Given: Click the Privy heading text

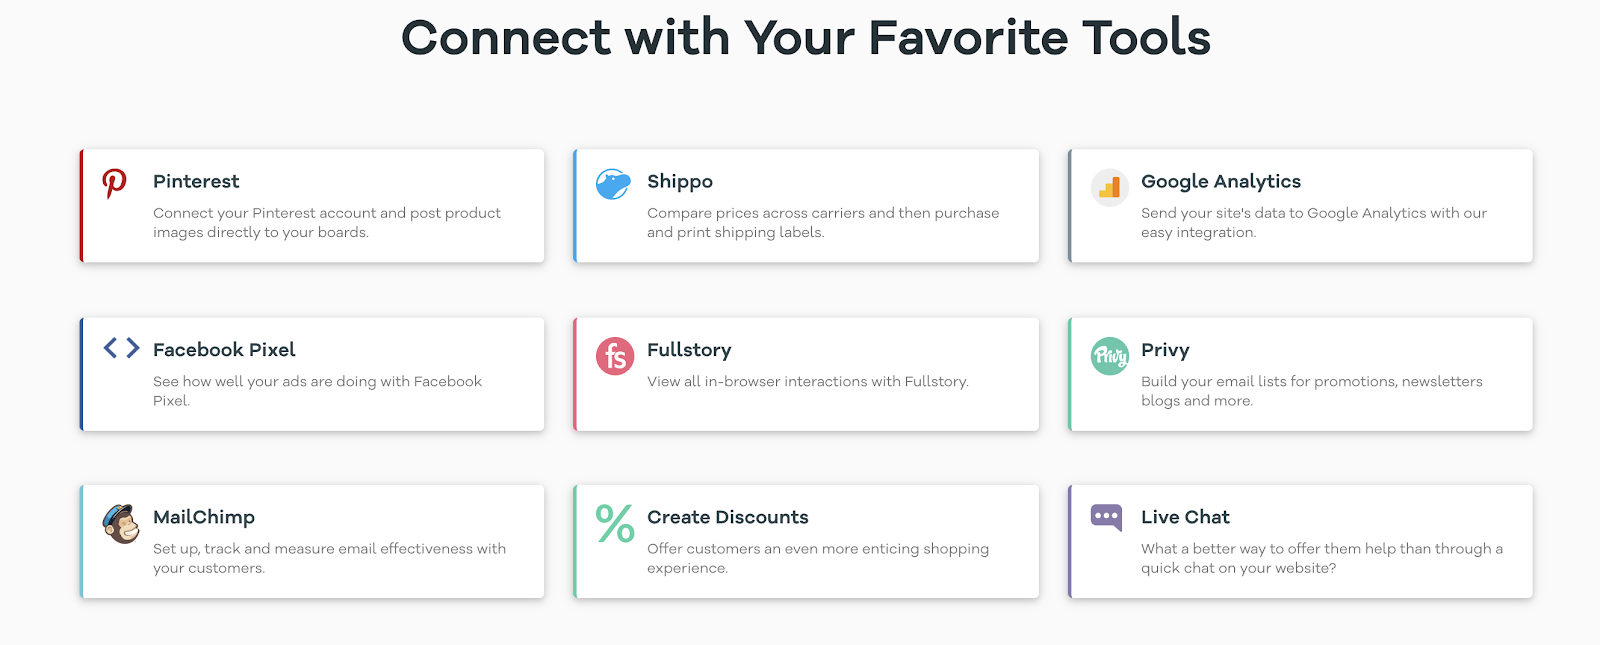Looking at the screenshot, I should 1166,350.
